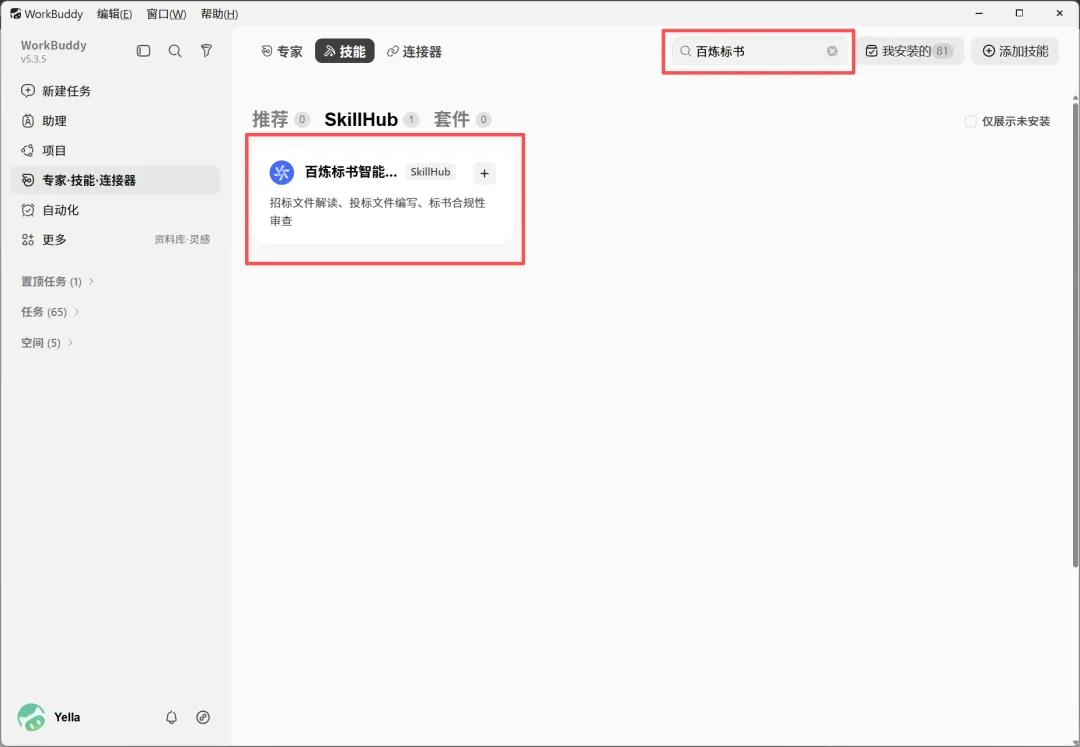
Task: Open the 帮助(H) menu
Action: pos(219,14)
